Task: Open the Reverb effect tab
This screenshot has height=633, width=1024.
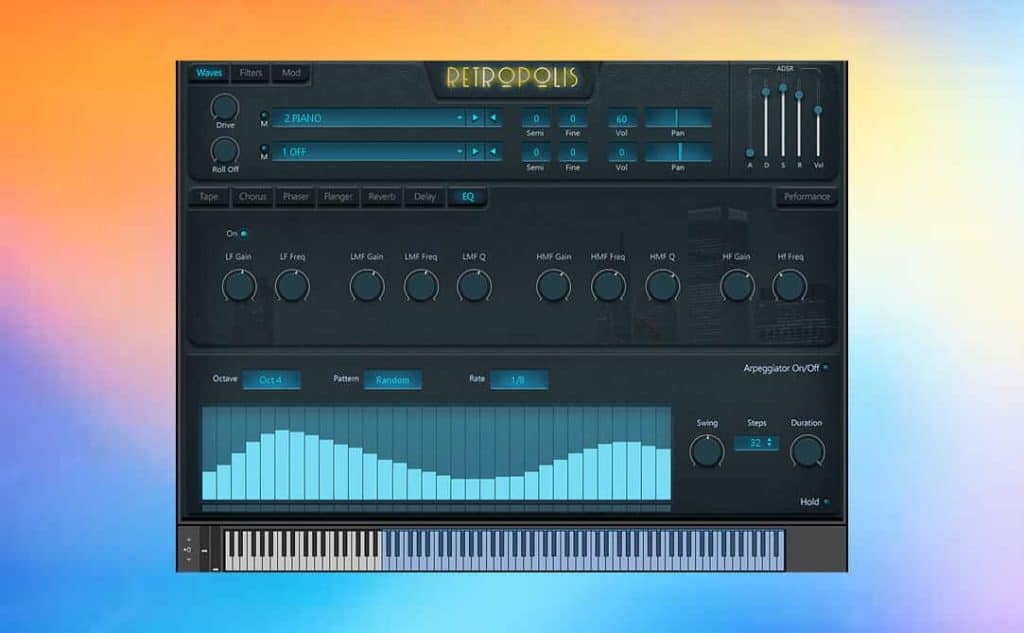Action: pyautogui.click(x=381, y=197)
